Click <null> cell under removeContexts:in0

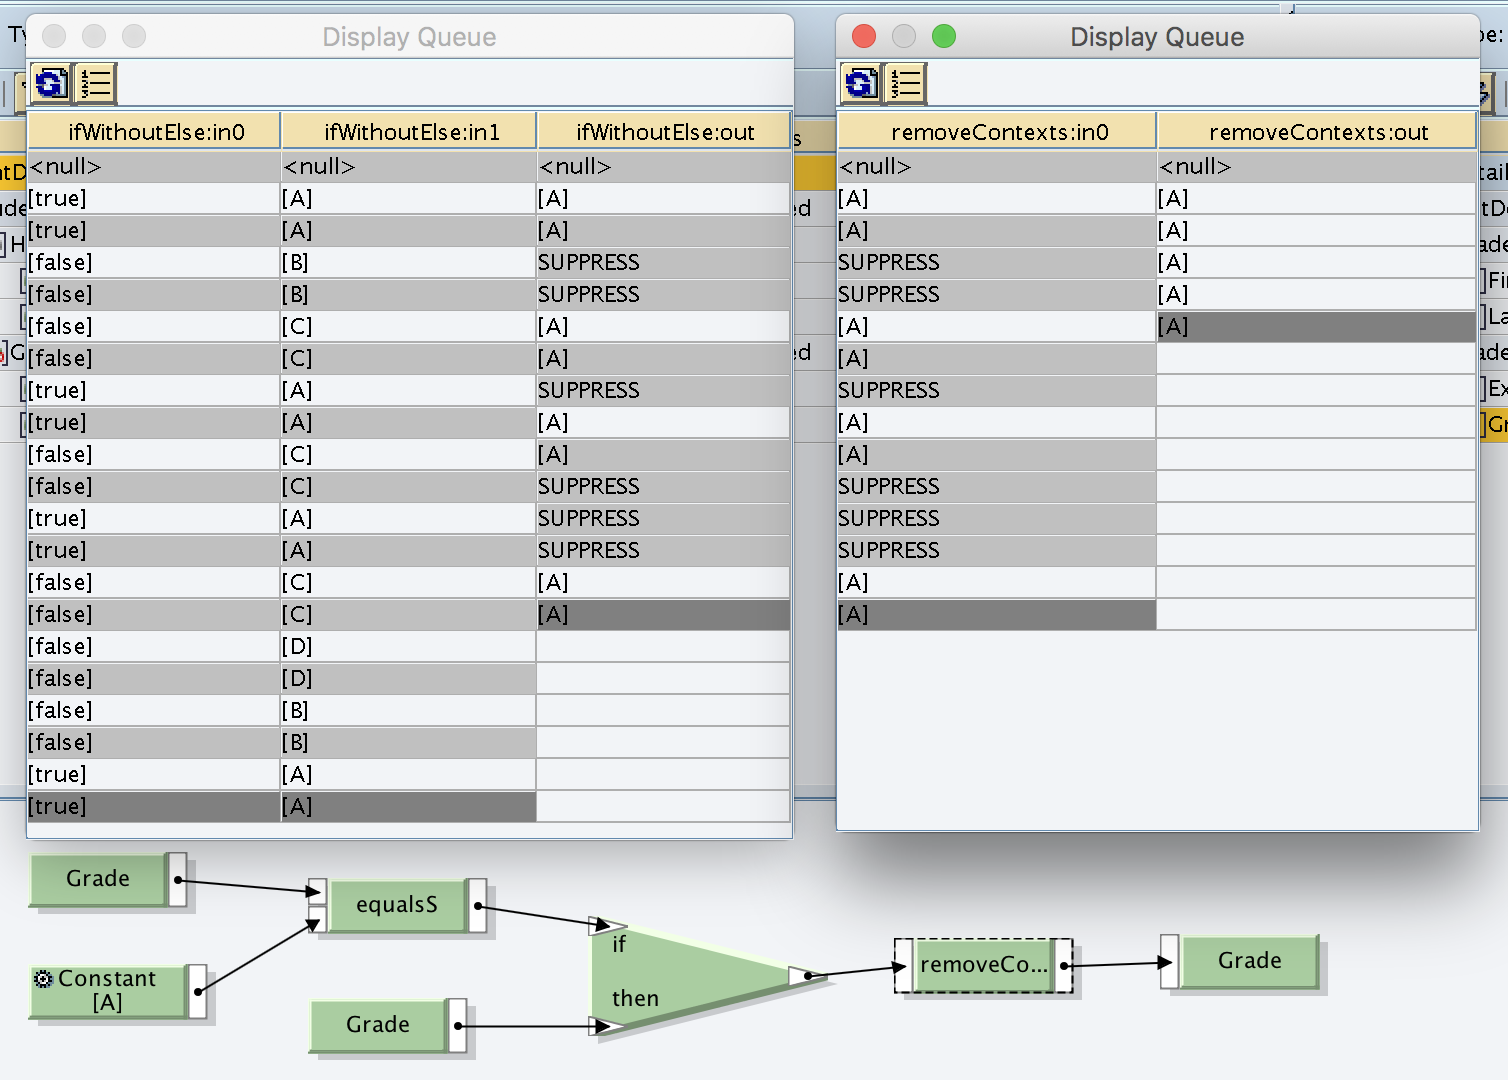click(x=997, y=167)
